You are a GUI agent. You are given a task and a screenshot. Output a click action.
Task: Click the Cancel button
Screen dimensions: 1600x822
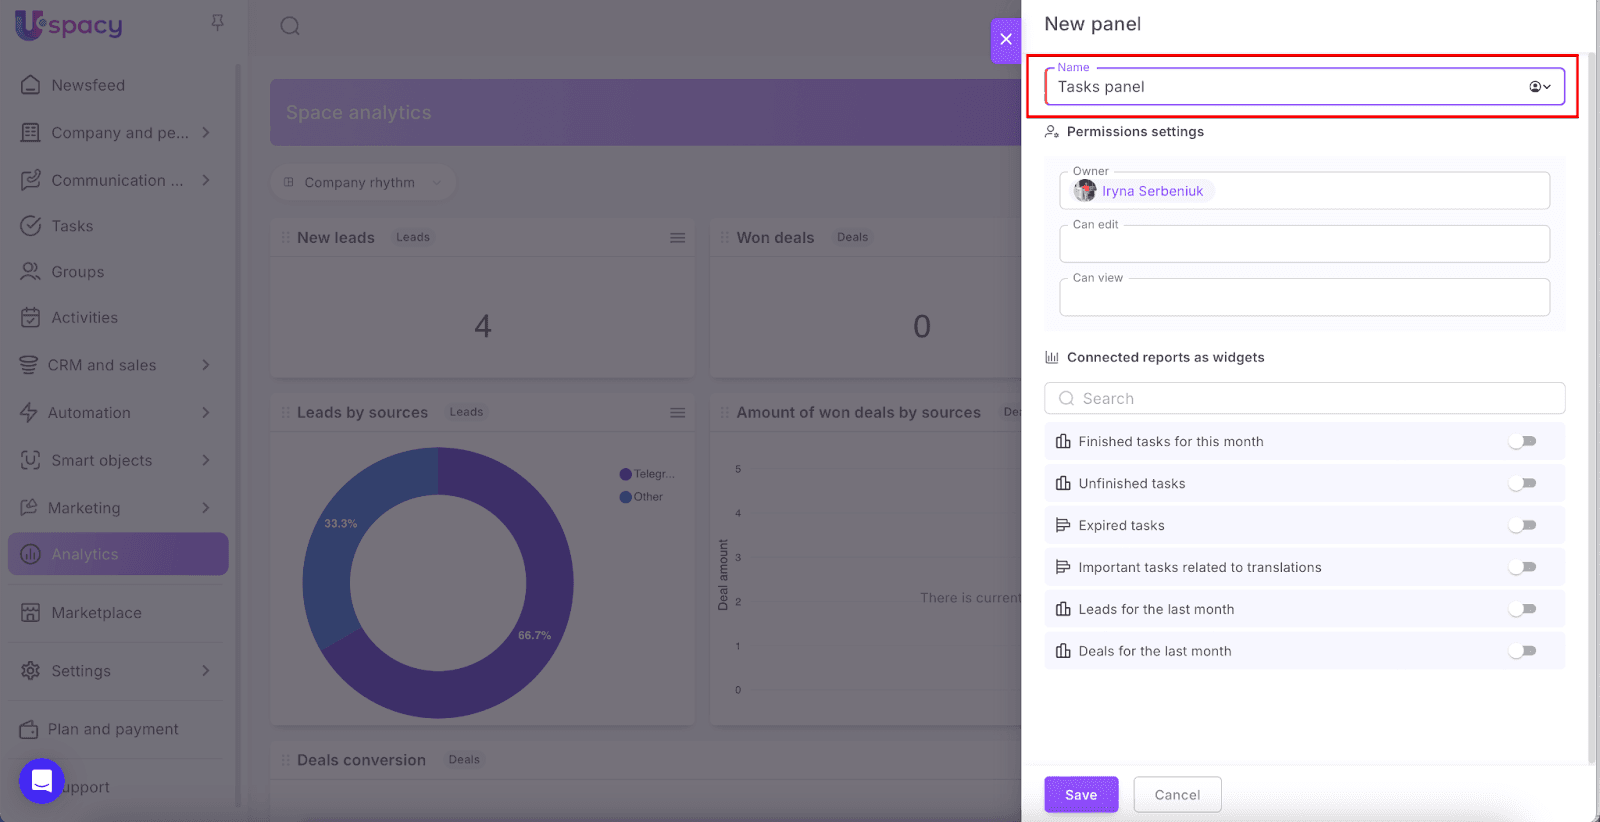tap(1177, 795)
